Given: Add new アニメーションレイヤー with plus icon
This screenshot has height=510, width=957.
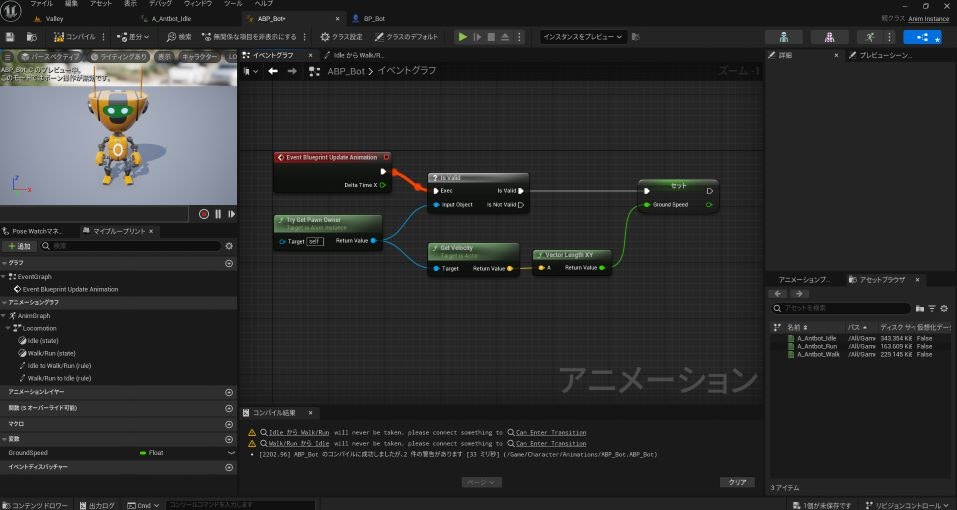Looking at the screenshot, I should (x=229, y=392).
